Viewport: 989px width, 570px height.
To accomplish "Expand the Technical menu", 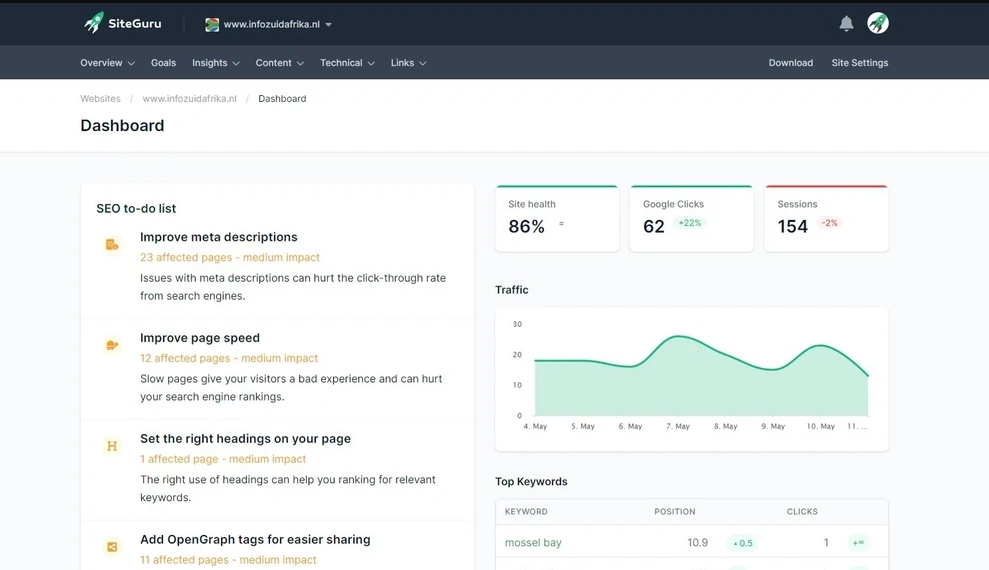I will point(347,62).
